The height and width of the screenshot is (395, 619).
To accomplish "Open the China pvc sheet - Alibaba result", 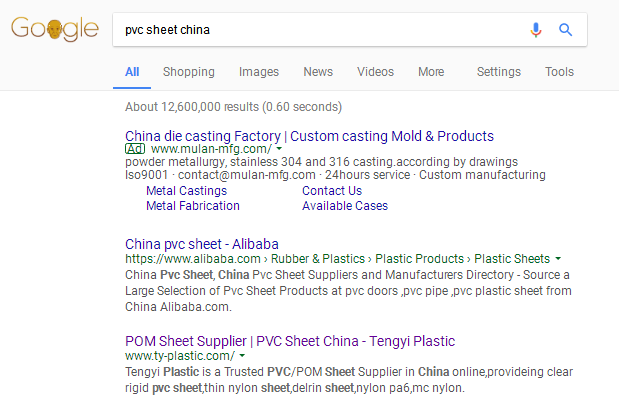I will [202, 244].
